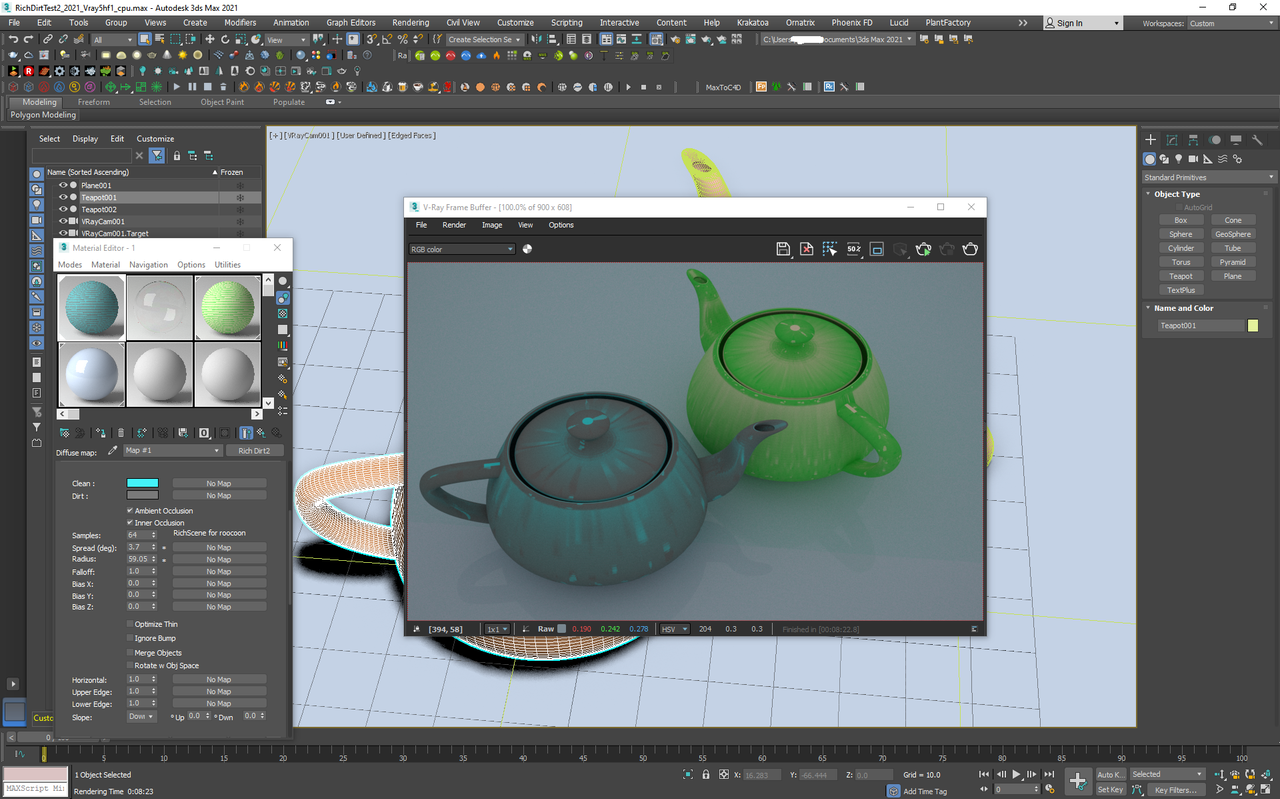1280x799 pixels.
Task: Open Render menu in V-Ray Frame Buffer
Action: (454, 225)
